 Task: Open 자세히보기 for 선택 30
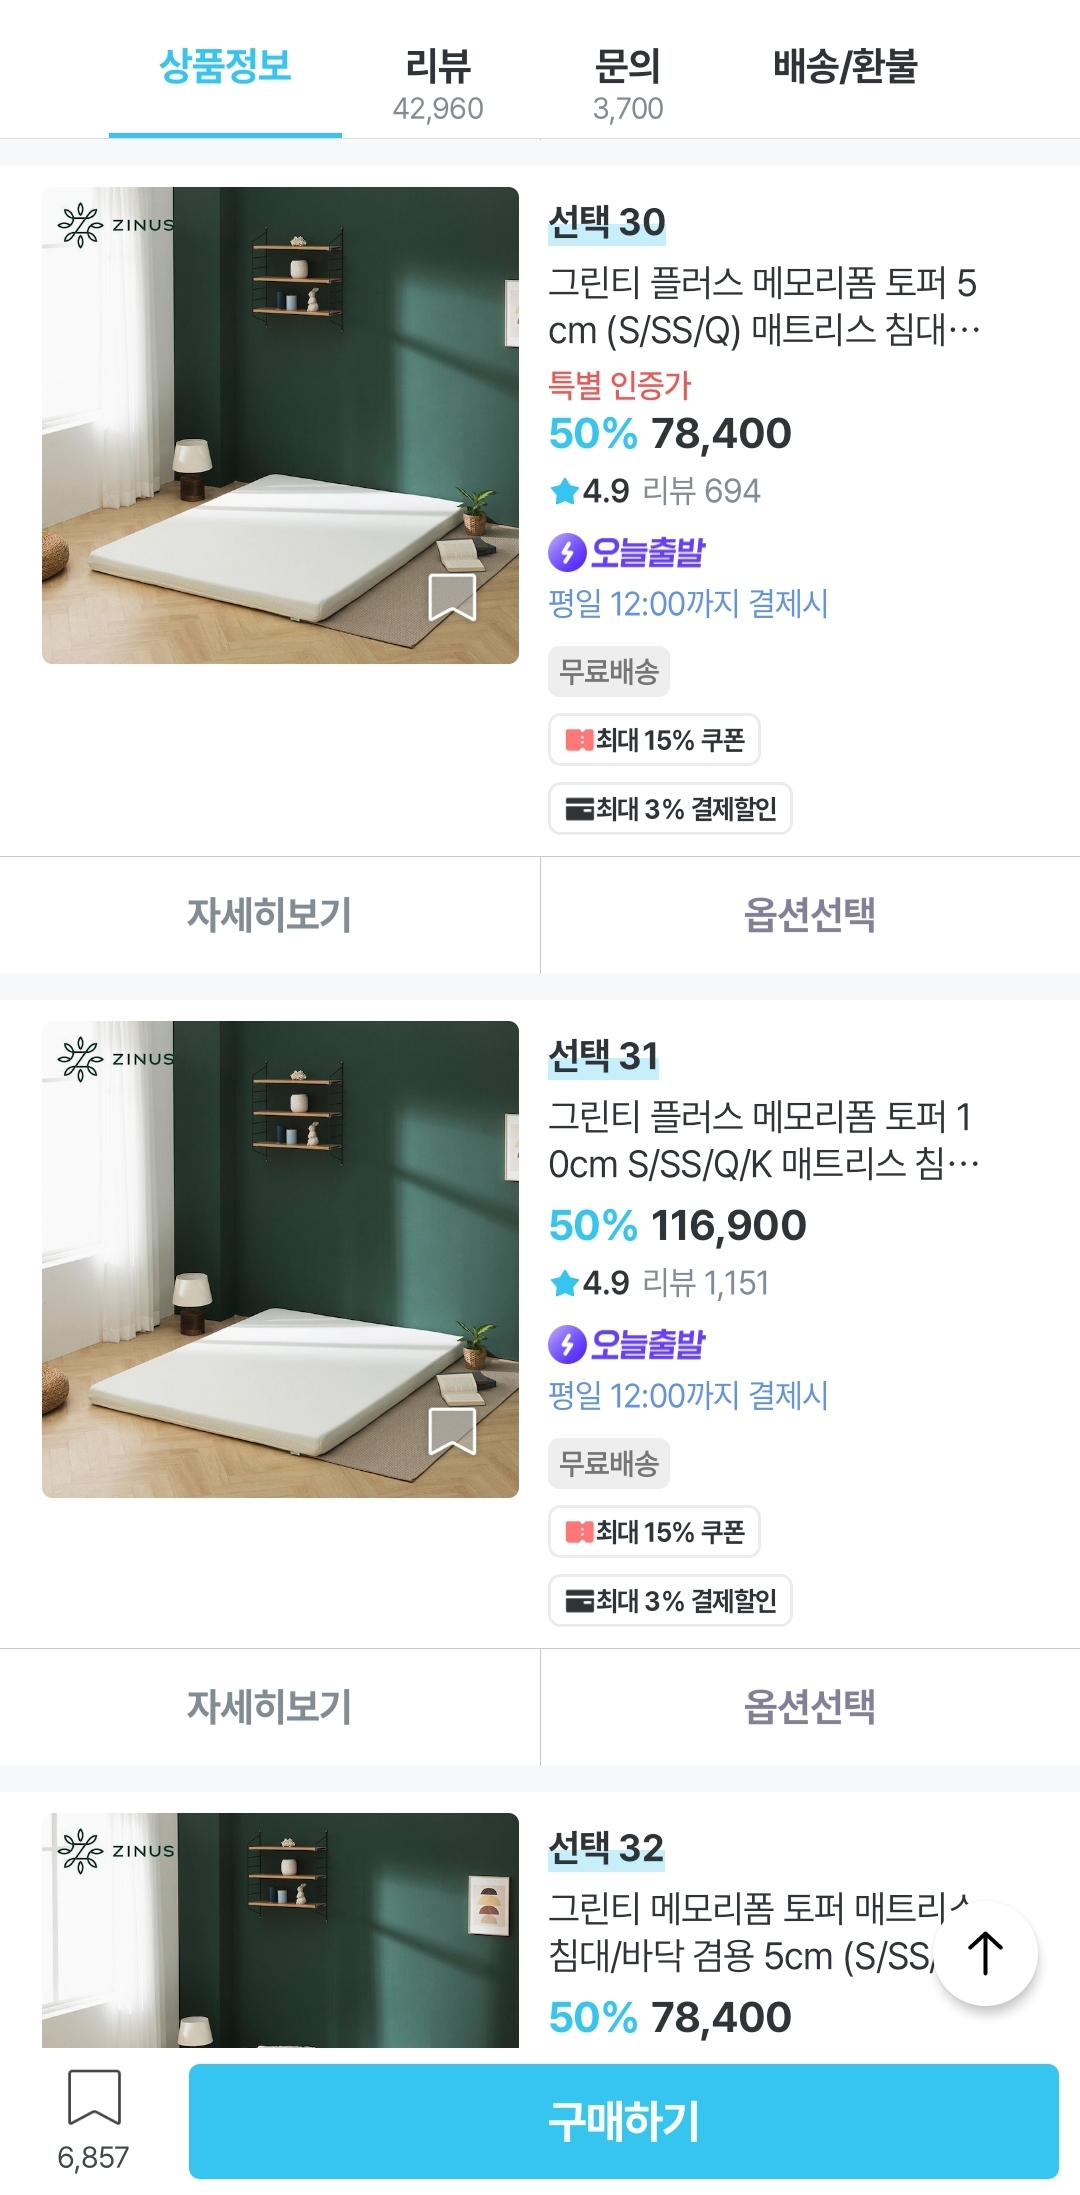[x=270, y=915]
